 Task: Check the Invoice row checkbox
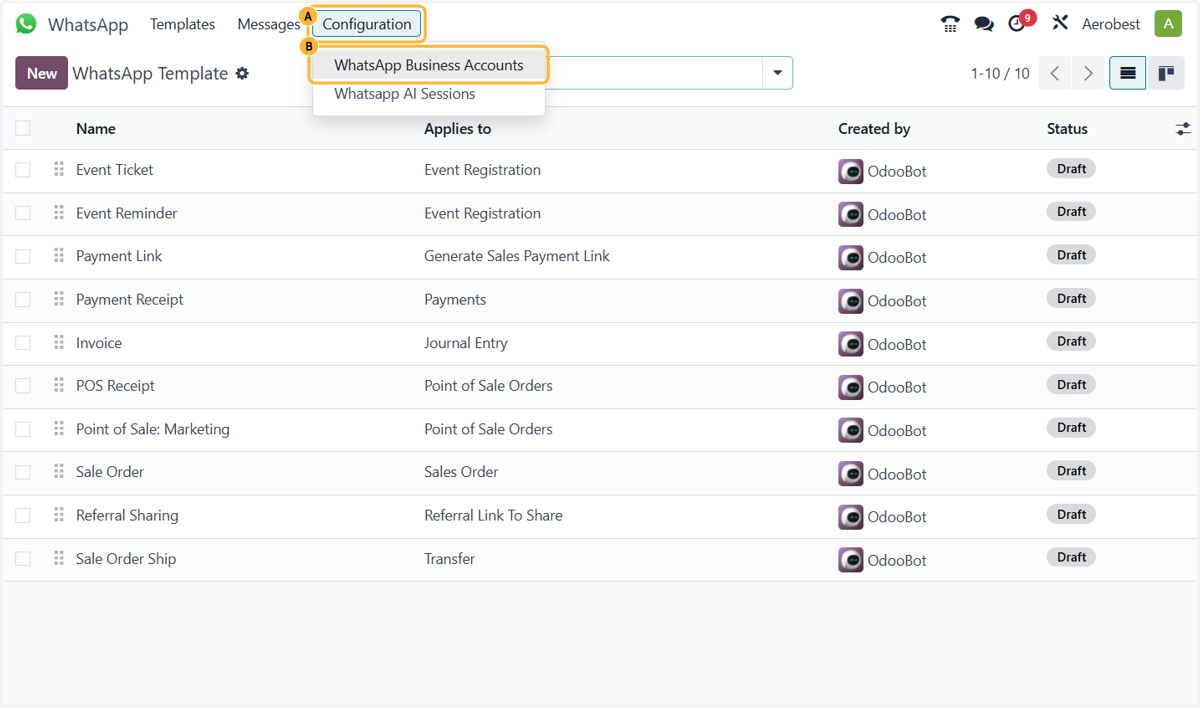[x=23, y=343]
